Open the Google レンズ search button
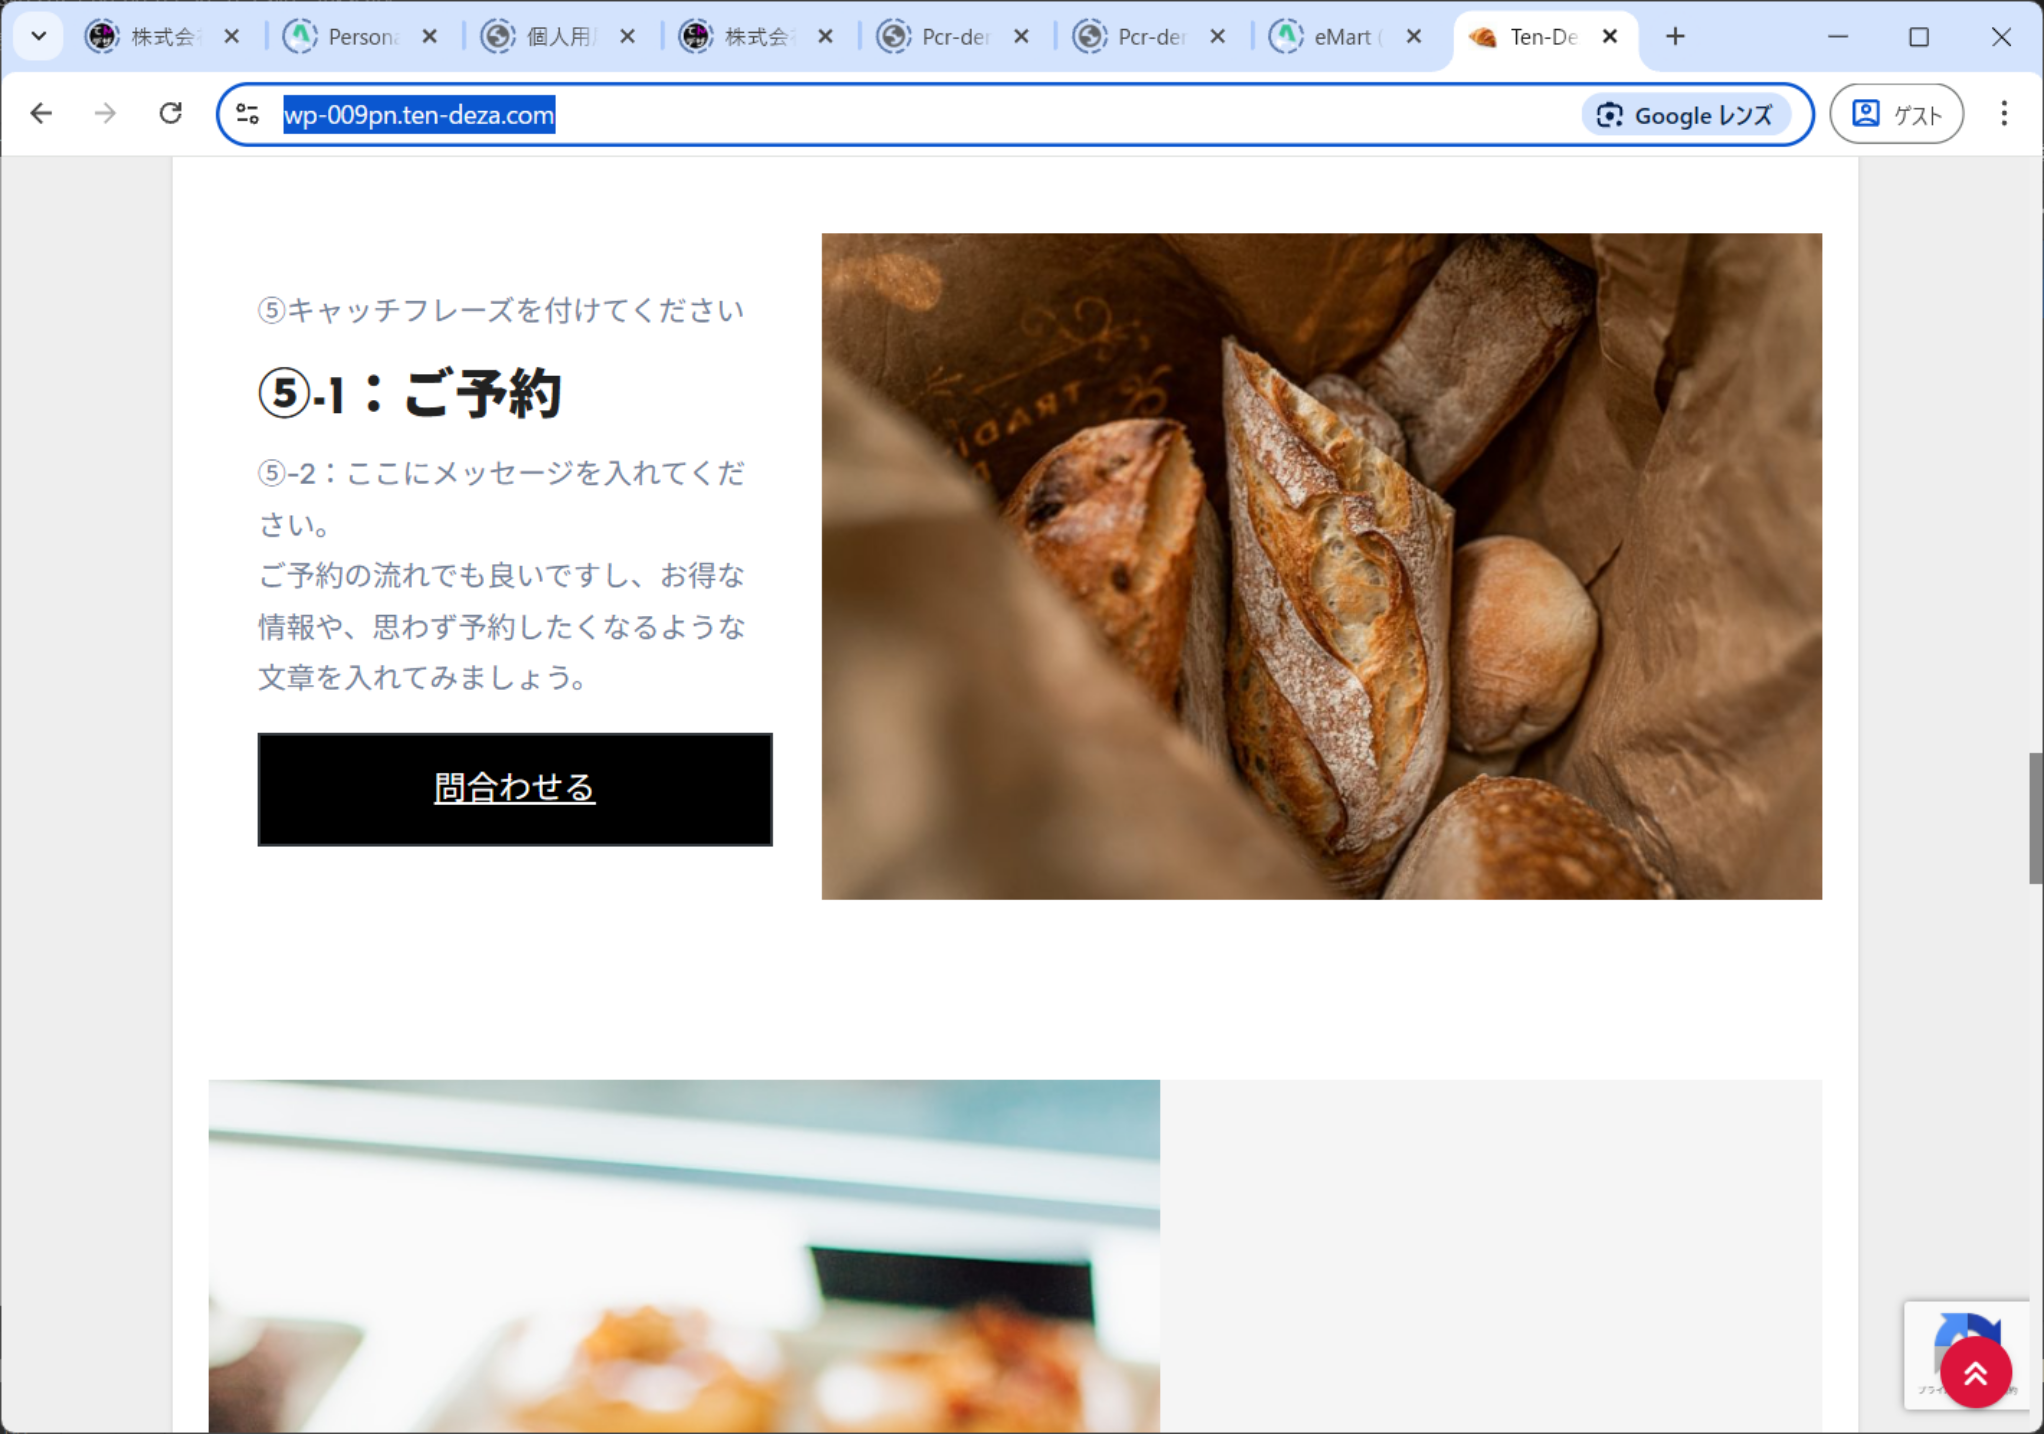The image size is (2044, 1434). [x=1685, y=115]
